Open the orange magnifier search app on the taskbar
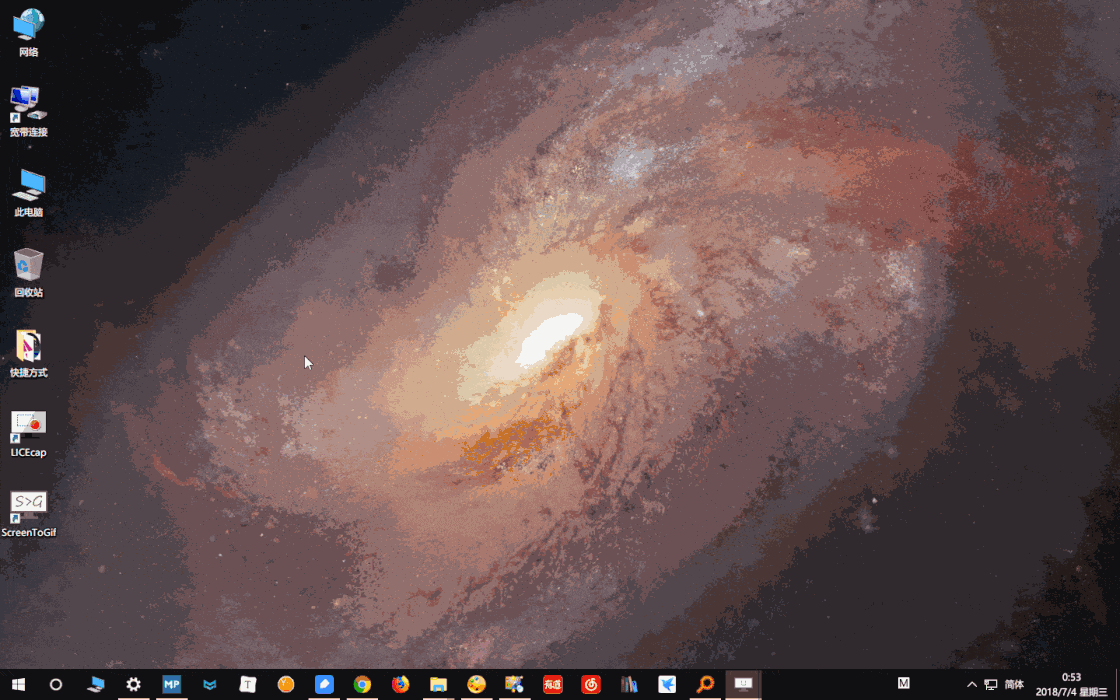The image size is (1120, 700). [705, 684]
